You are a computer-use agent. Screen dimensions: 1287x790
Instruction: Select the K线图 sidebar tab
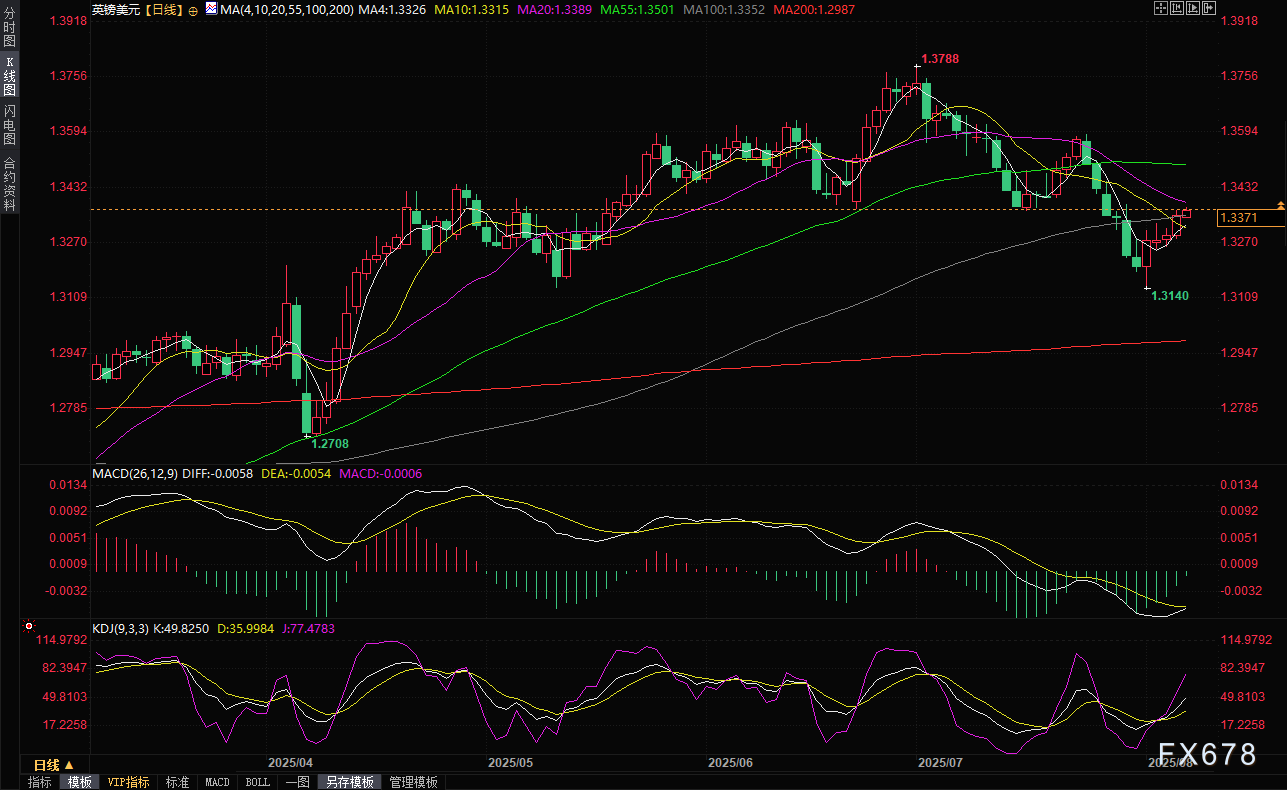coord(9,76)
